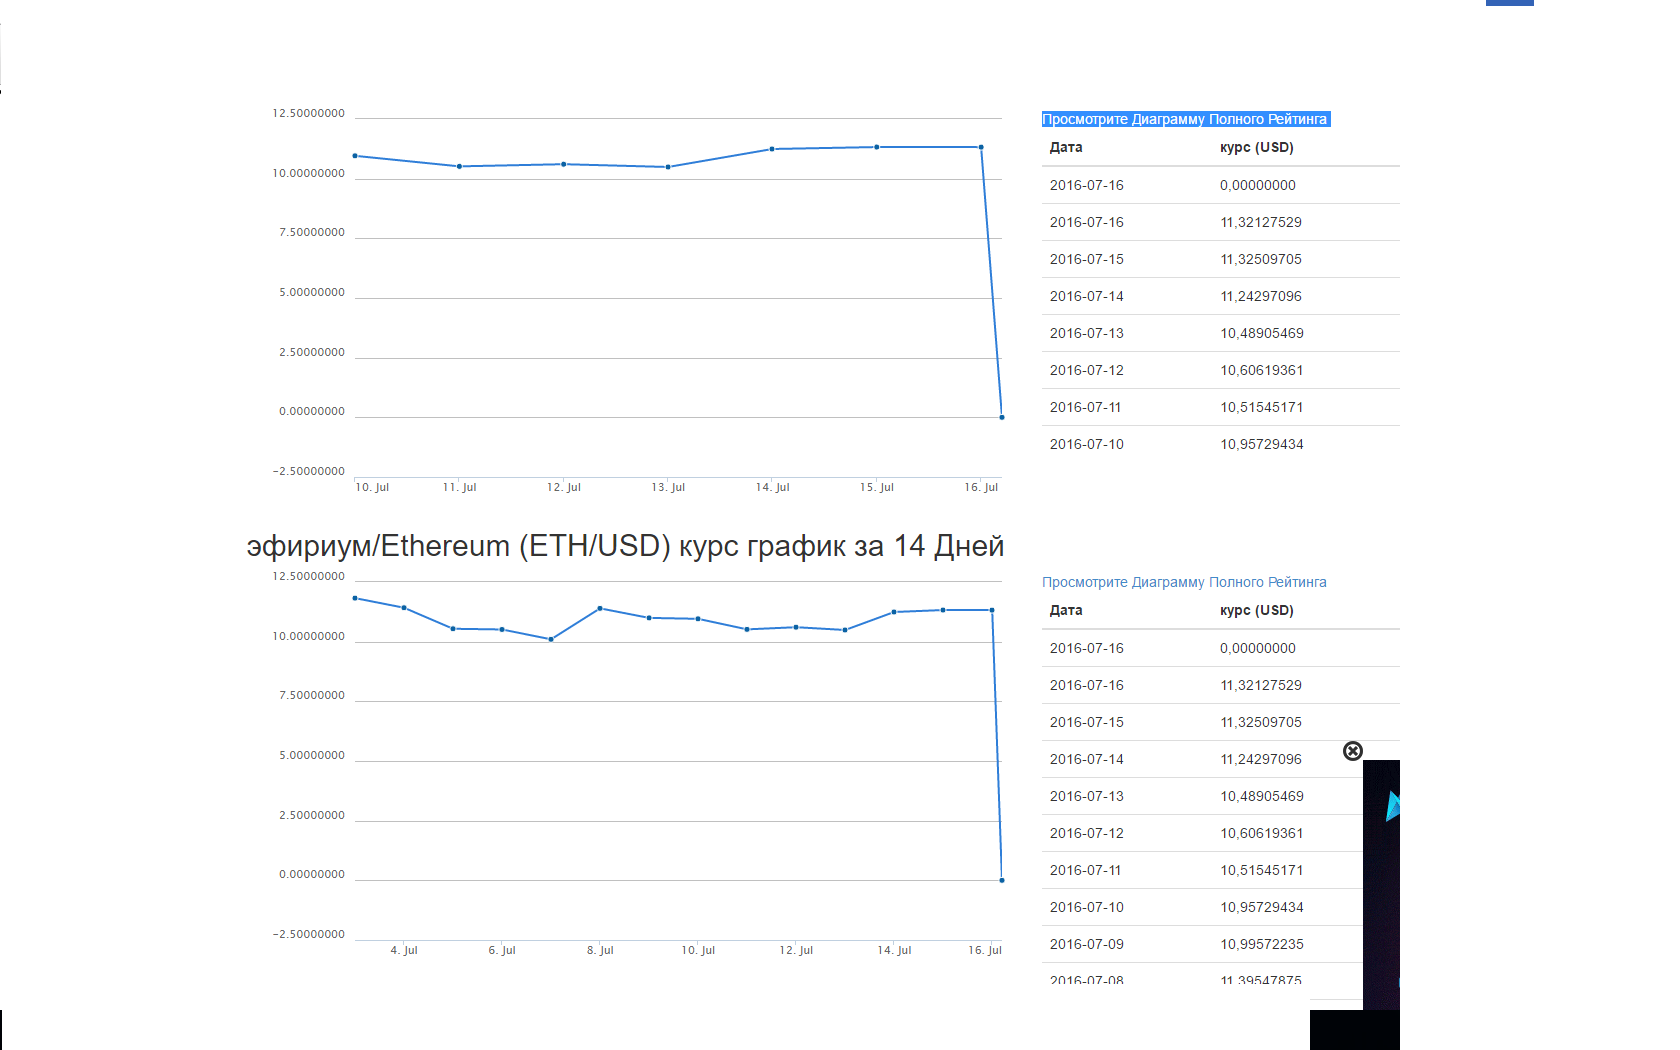The height and width of the screenshot is (1050, 1680).
Task: Click zero-value end point in 14-day chart
Action: coord(1002,880)
